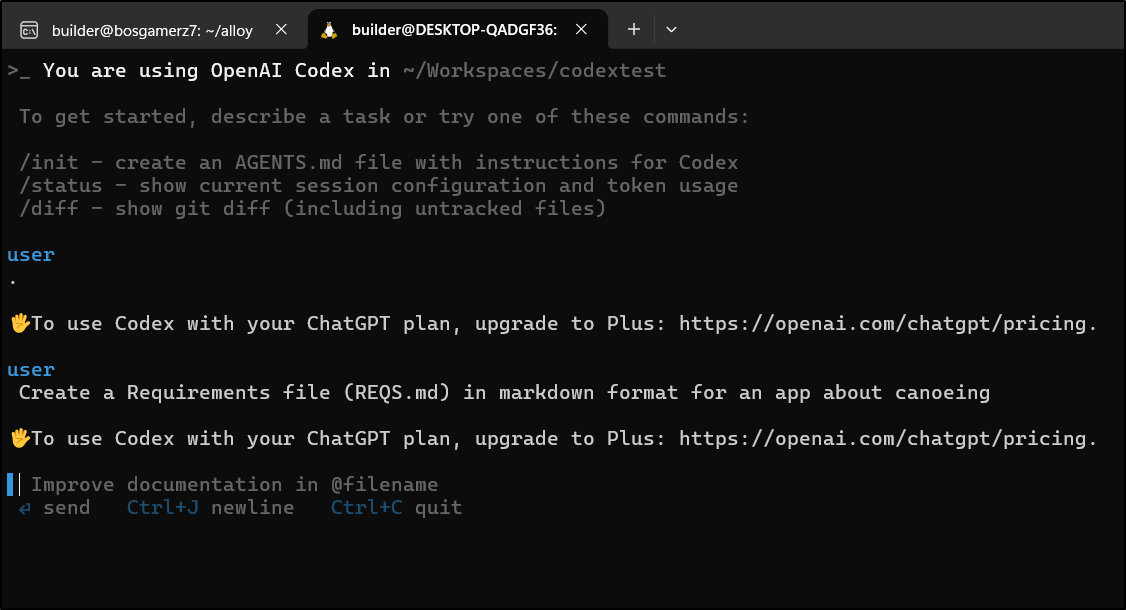
Task: Click the second waving hand emoji
Action: tap(19, 438)
